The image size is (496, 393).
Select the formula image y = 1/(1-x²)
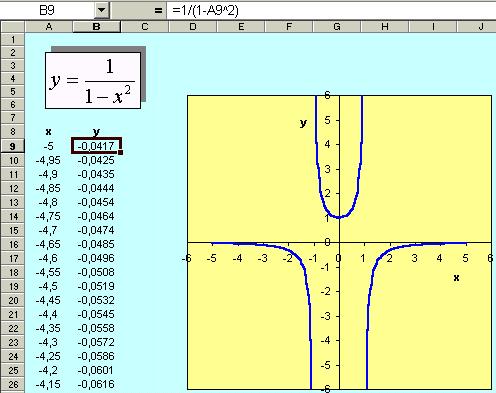[93, 80]
